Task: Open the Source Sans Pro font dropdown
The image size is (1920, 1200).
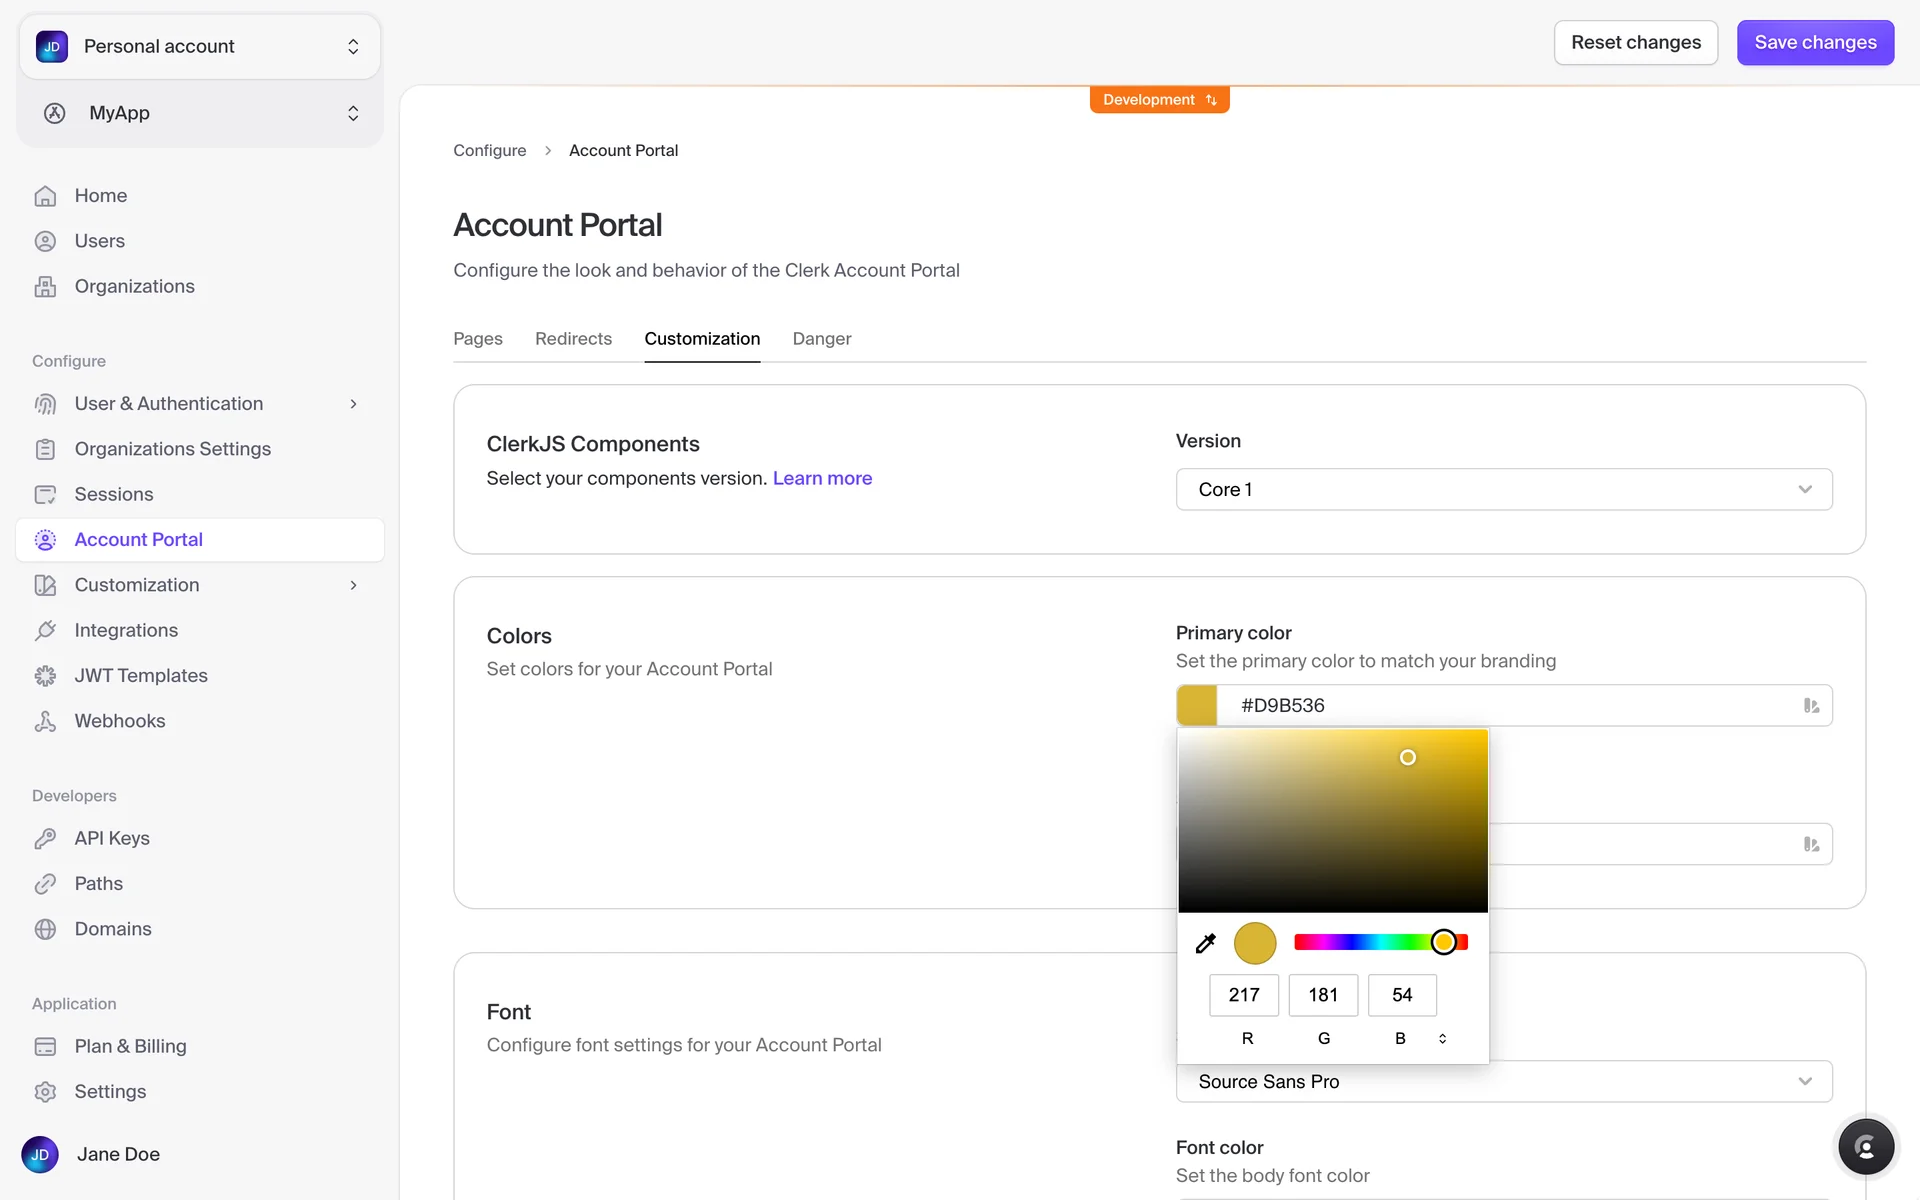Action: [x=1503, y=1081]
